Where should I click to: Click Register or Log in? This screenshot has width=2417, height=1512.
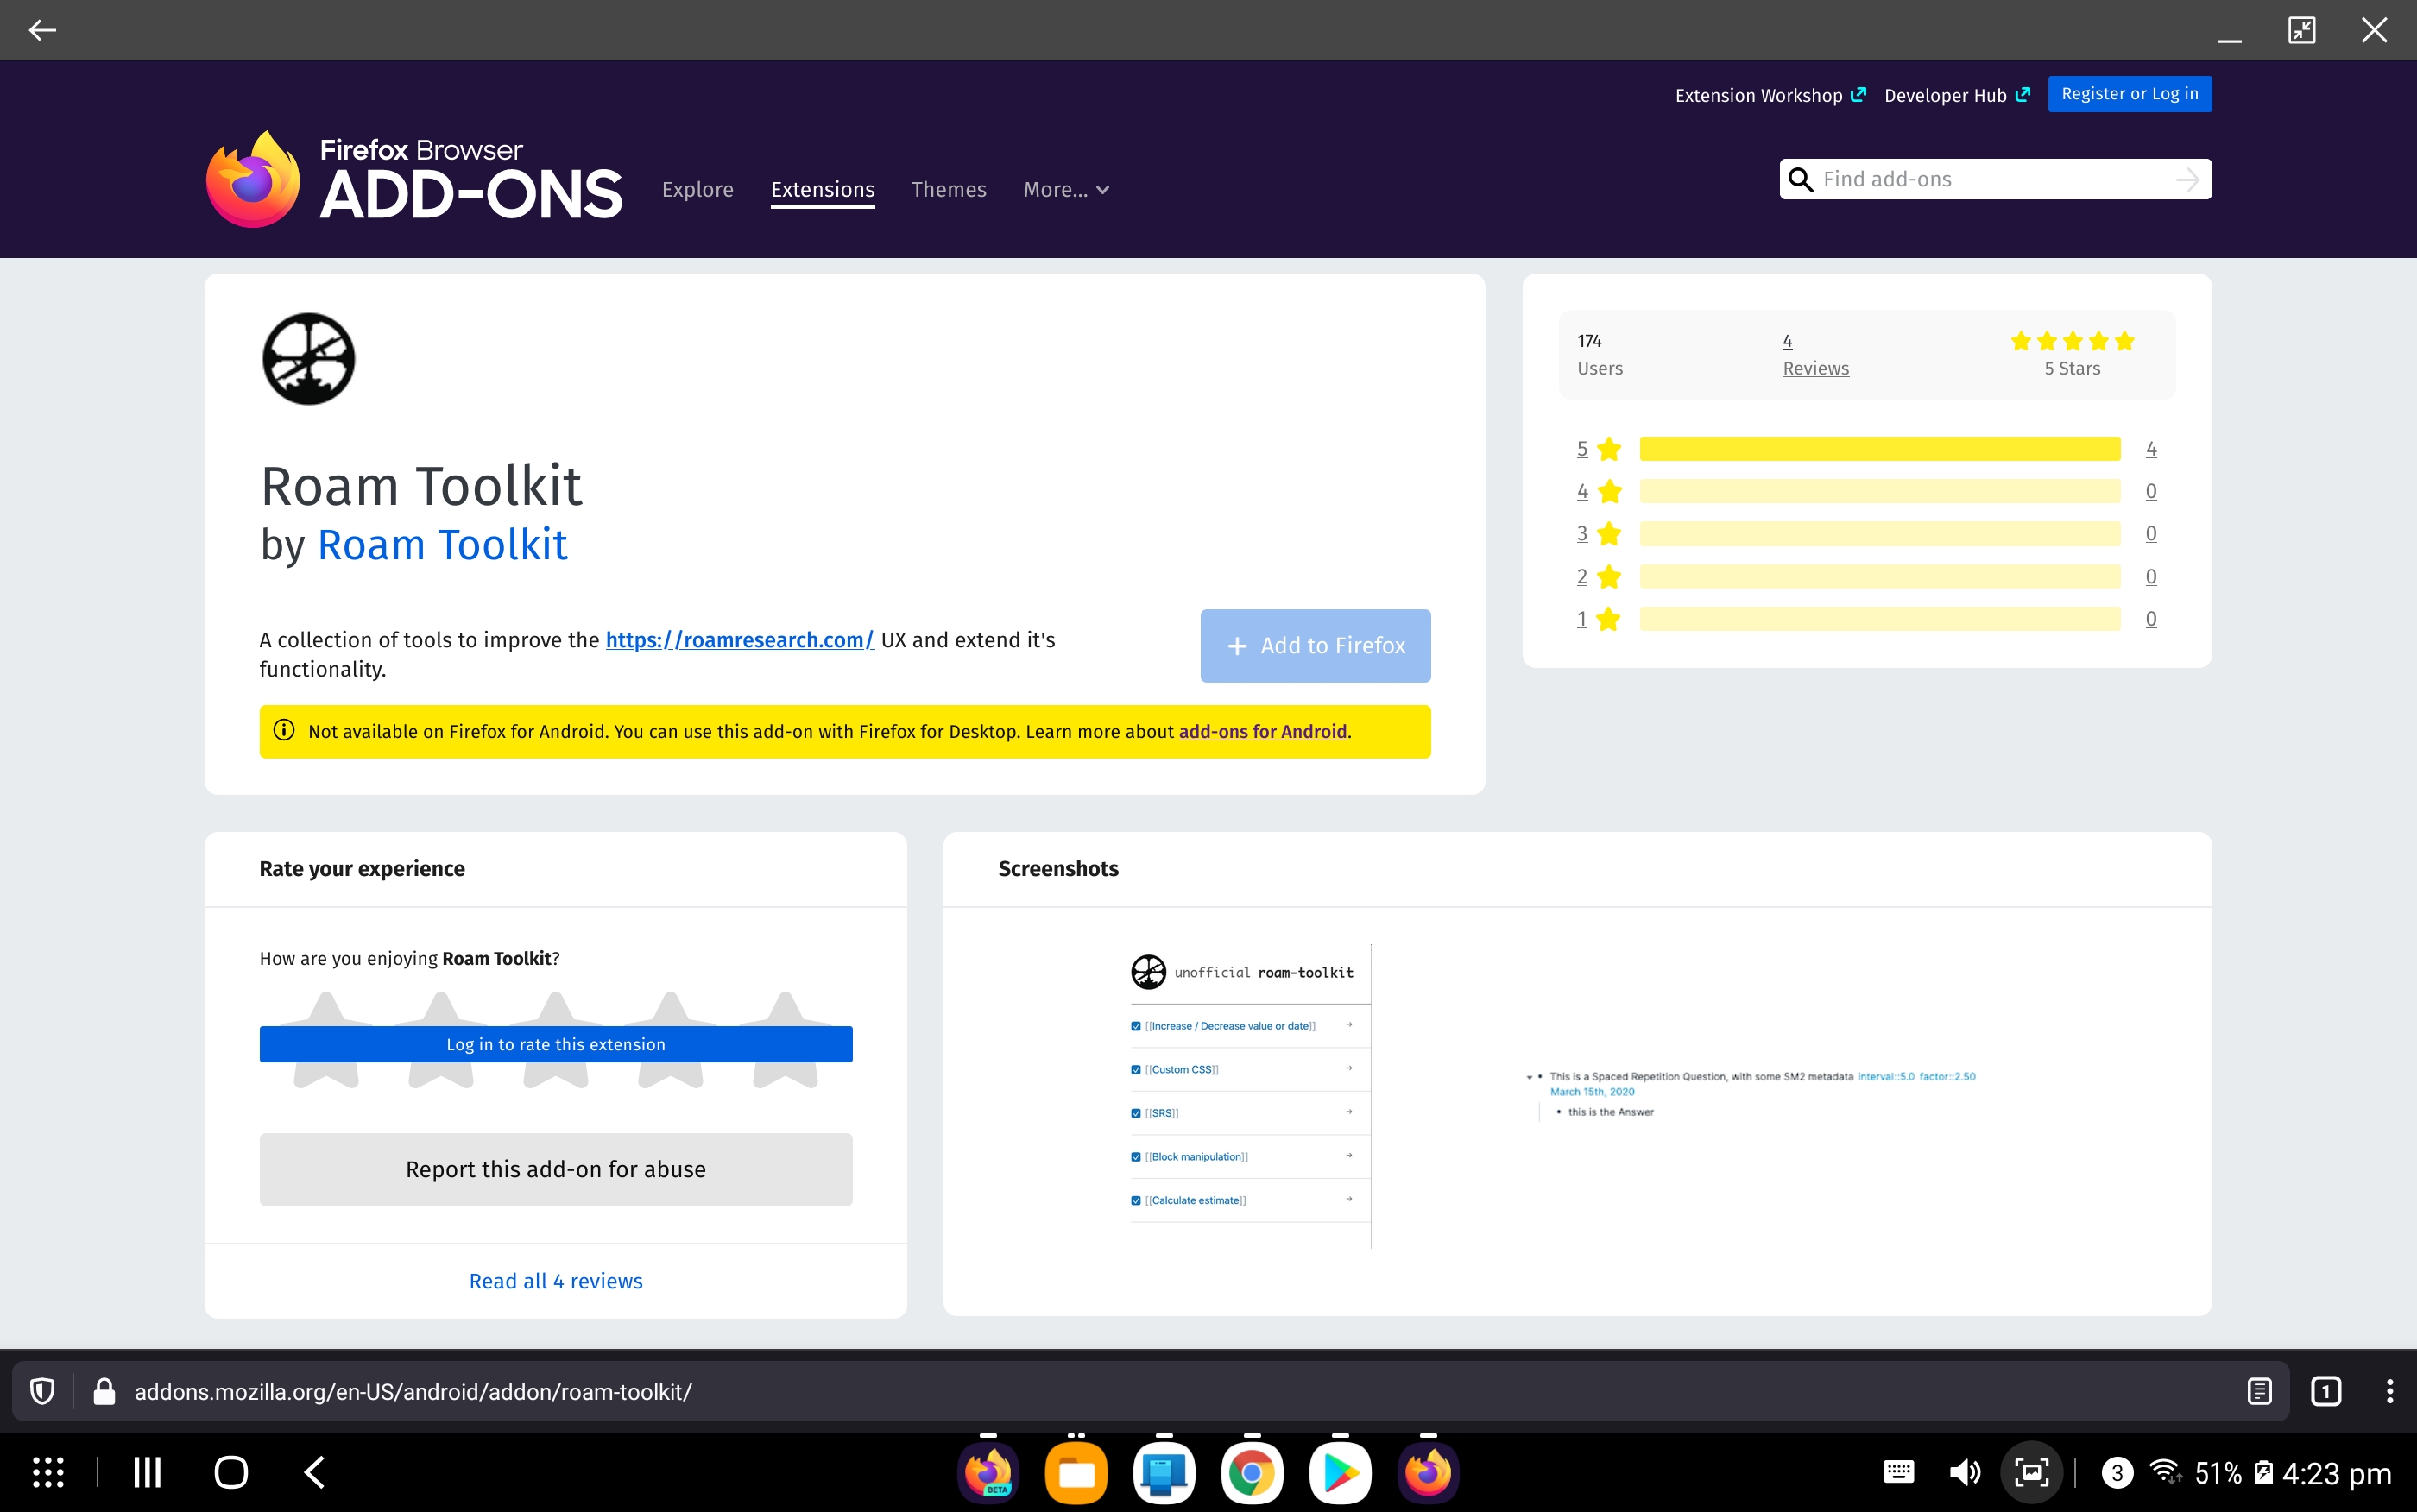2129,93
